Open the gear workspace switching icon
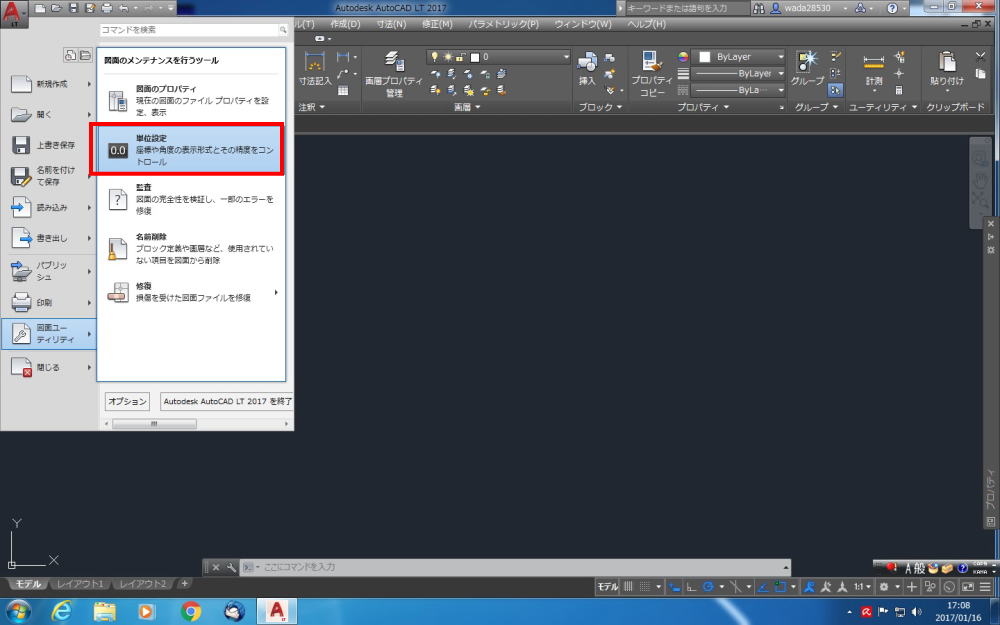 point(884,587)
